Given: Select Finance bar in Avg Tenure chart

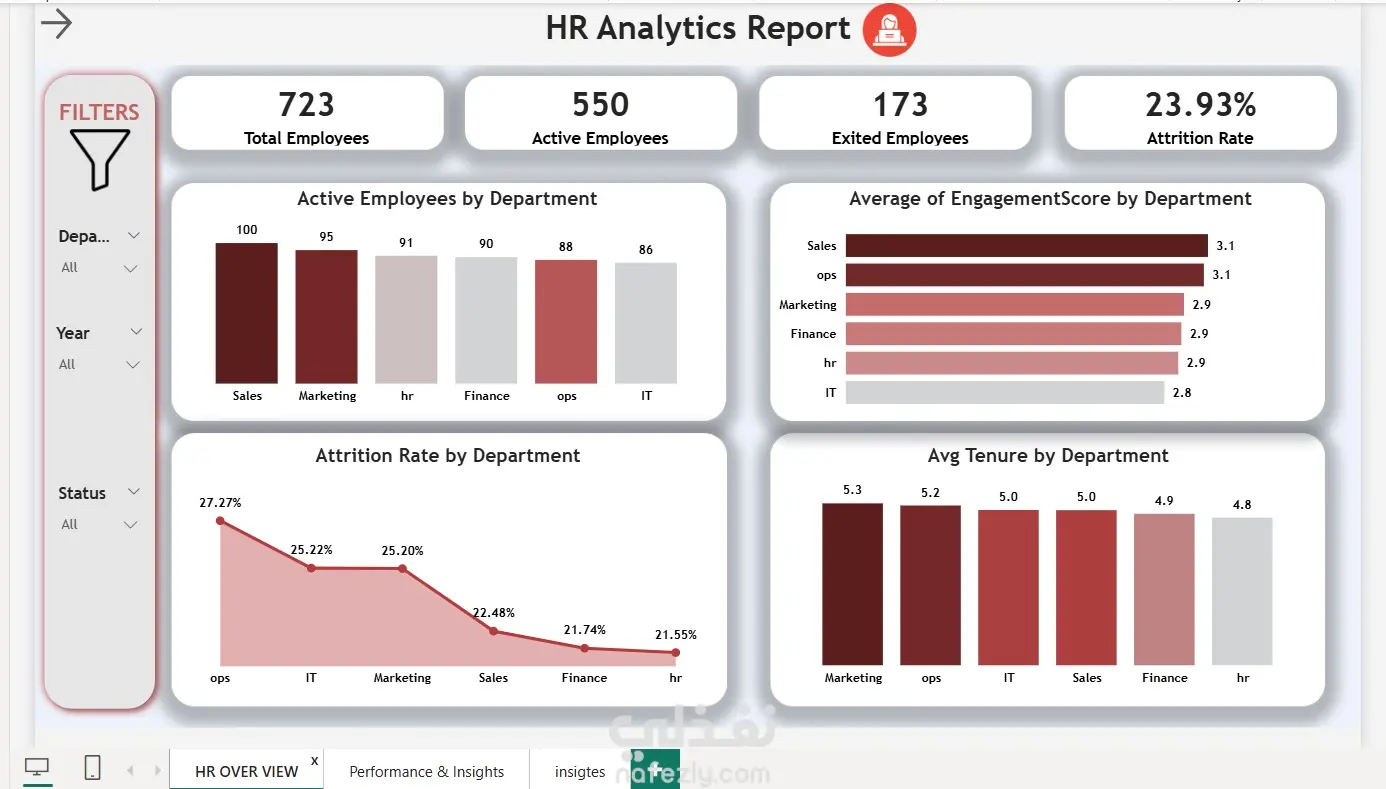Looking at the screenshot, I should [1165, 590].
